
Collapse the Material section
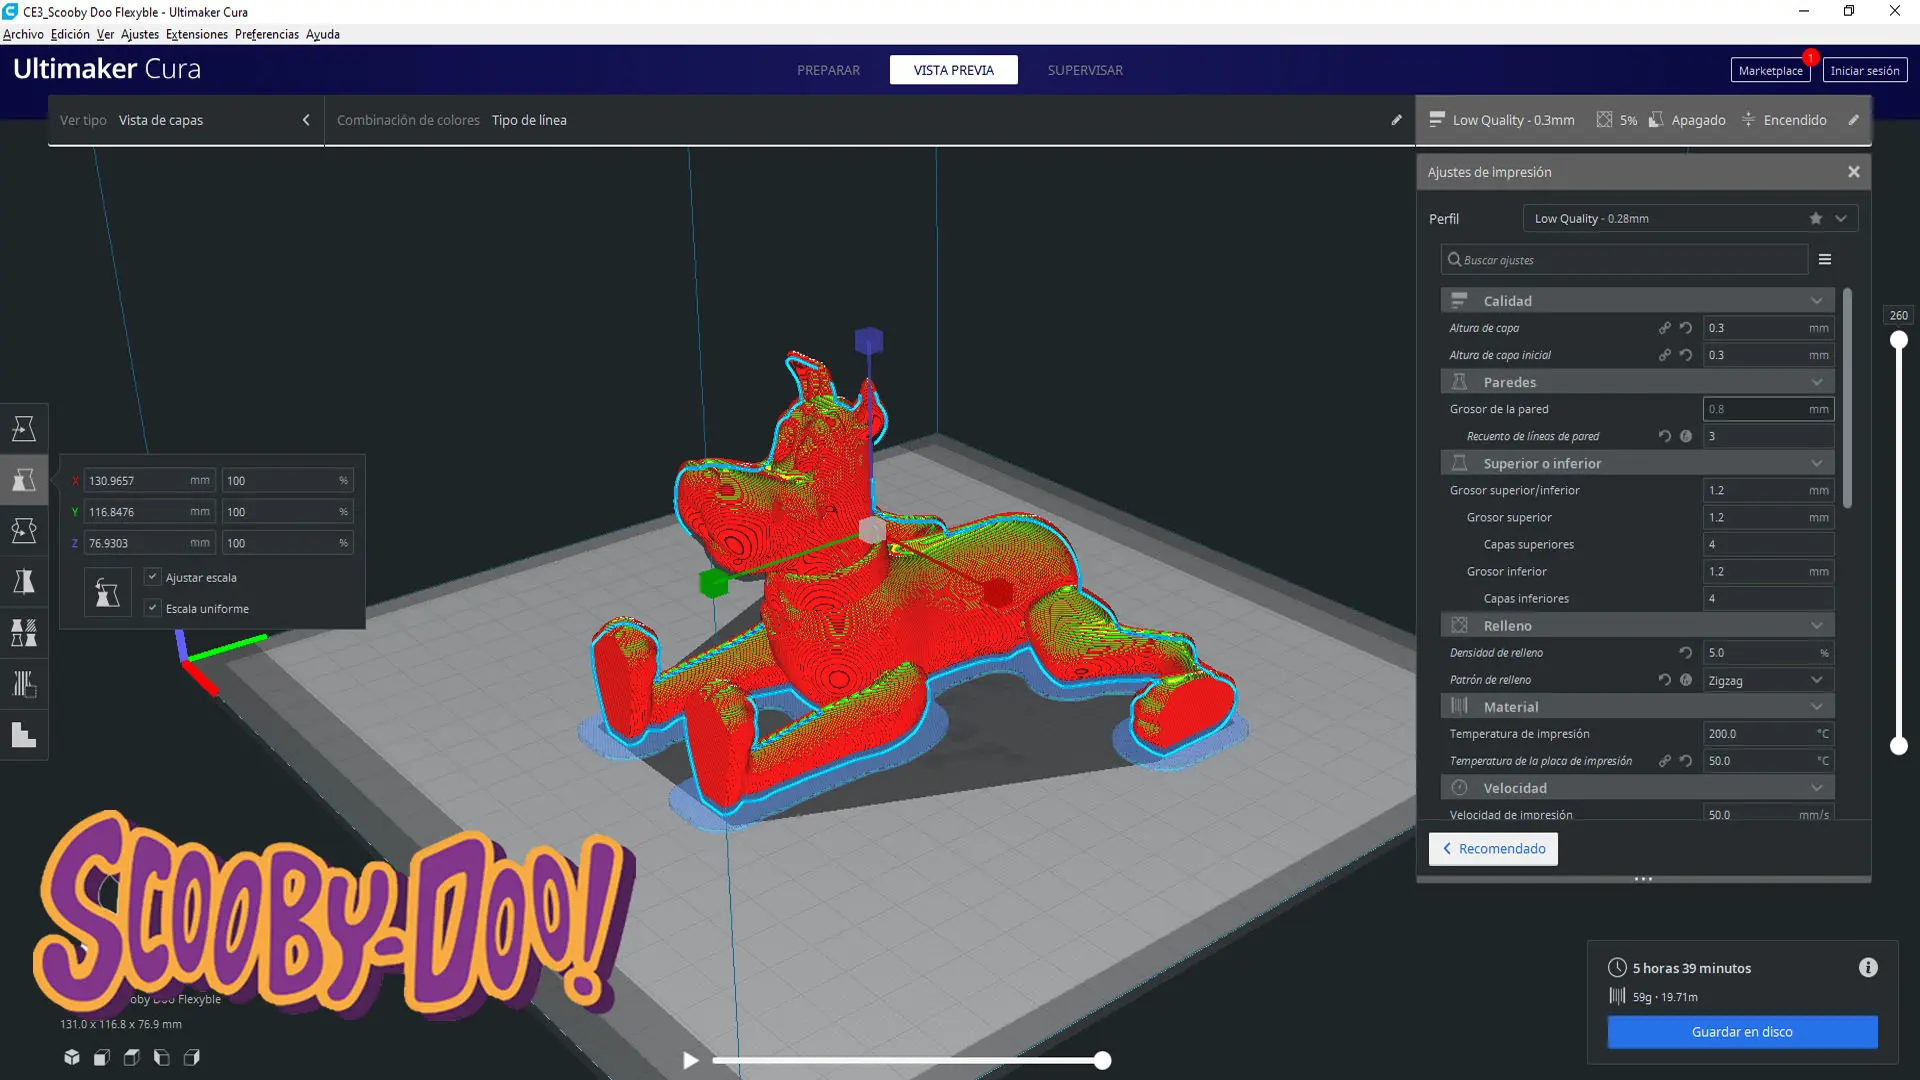[x=1637, y=706]
